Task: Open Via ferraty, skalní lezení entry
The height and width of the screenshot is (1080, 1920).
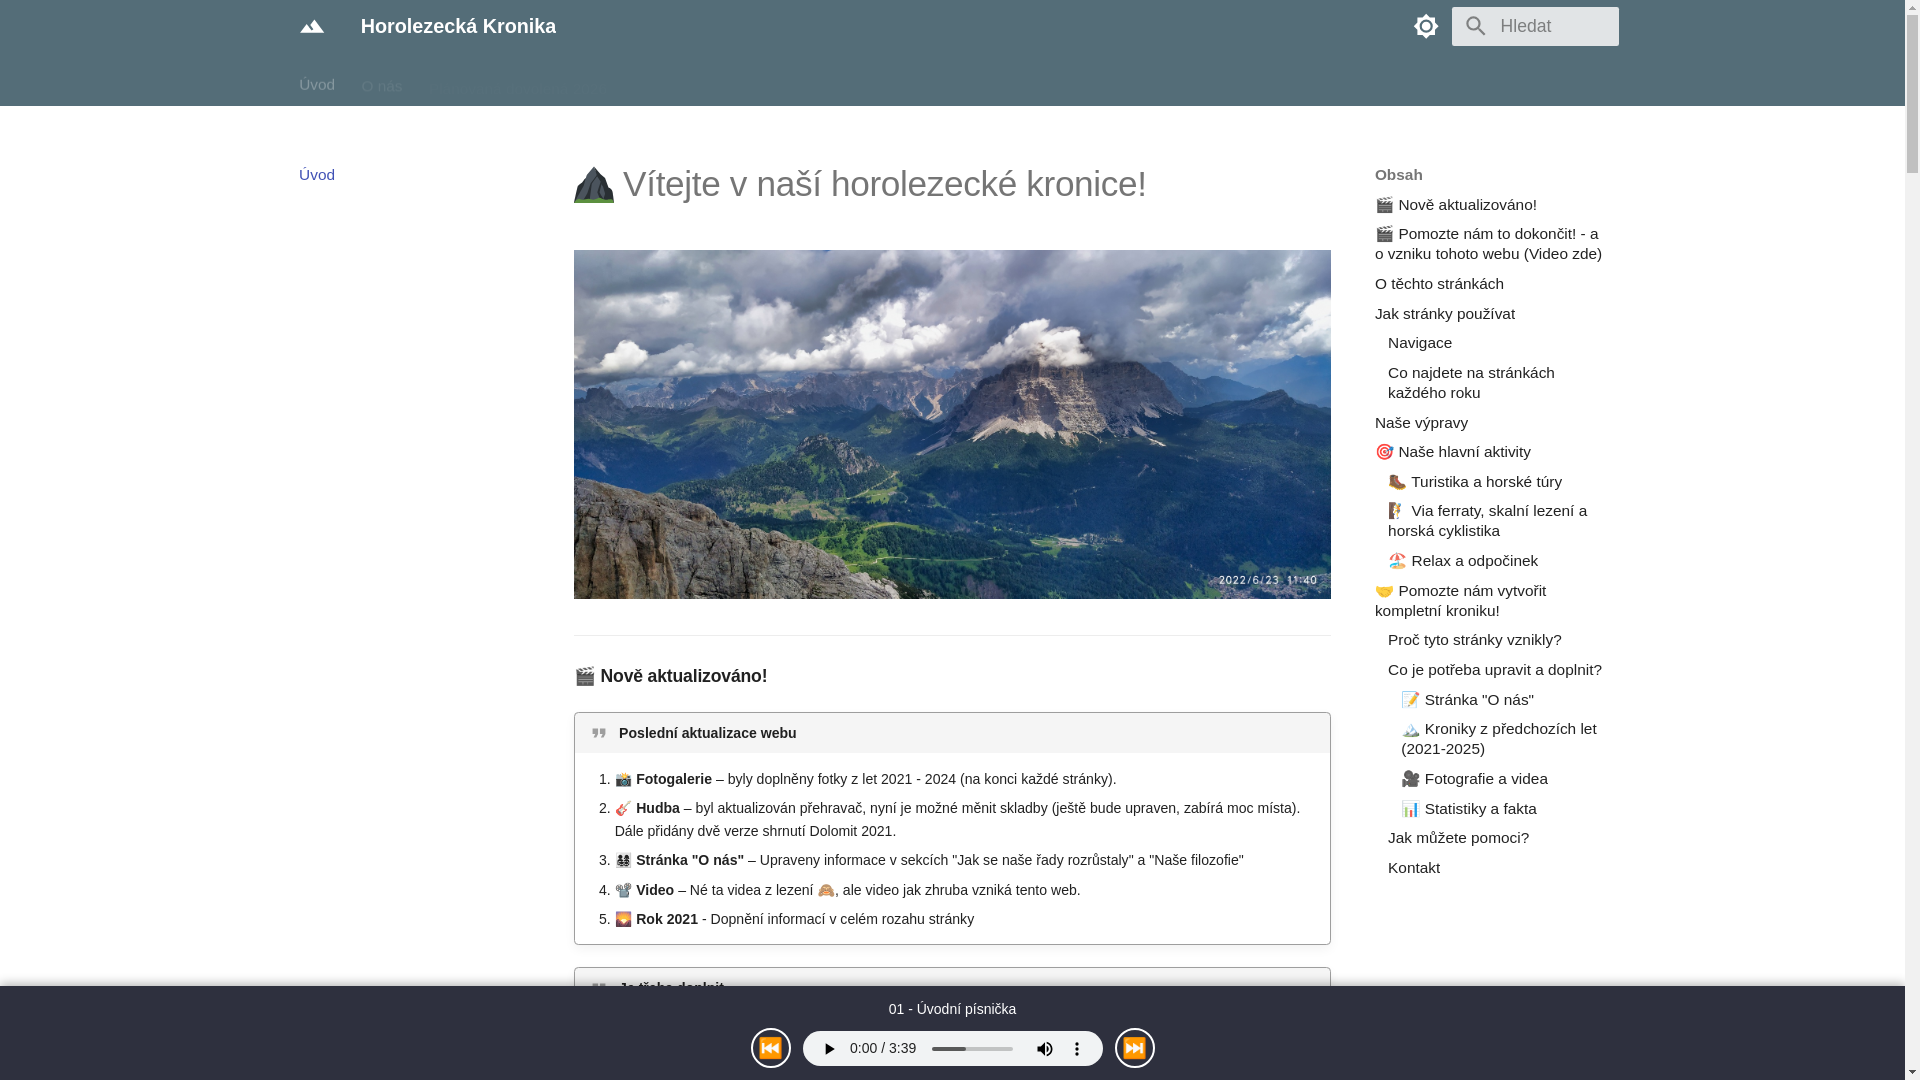Action: (1487, 521)
